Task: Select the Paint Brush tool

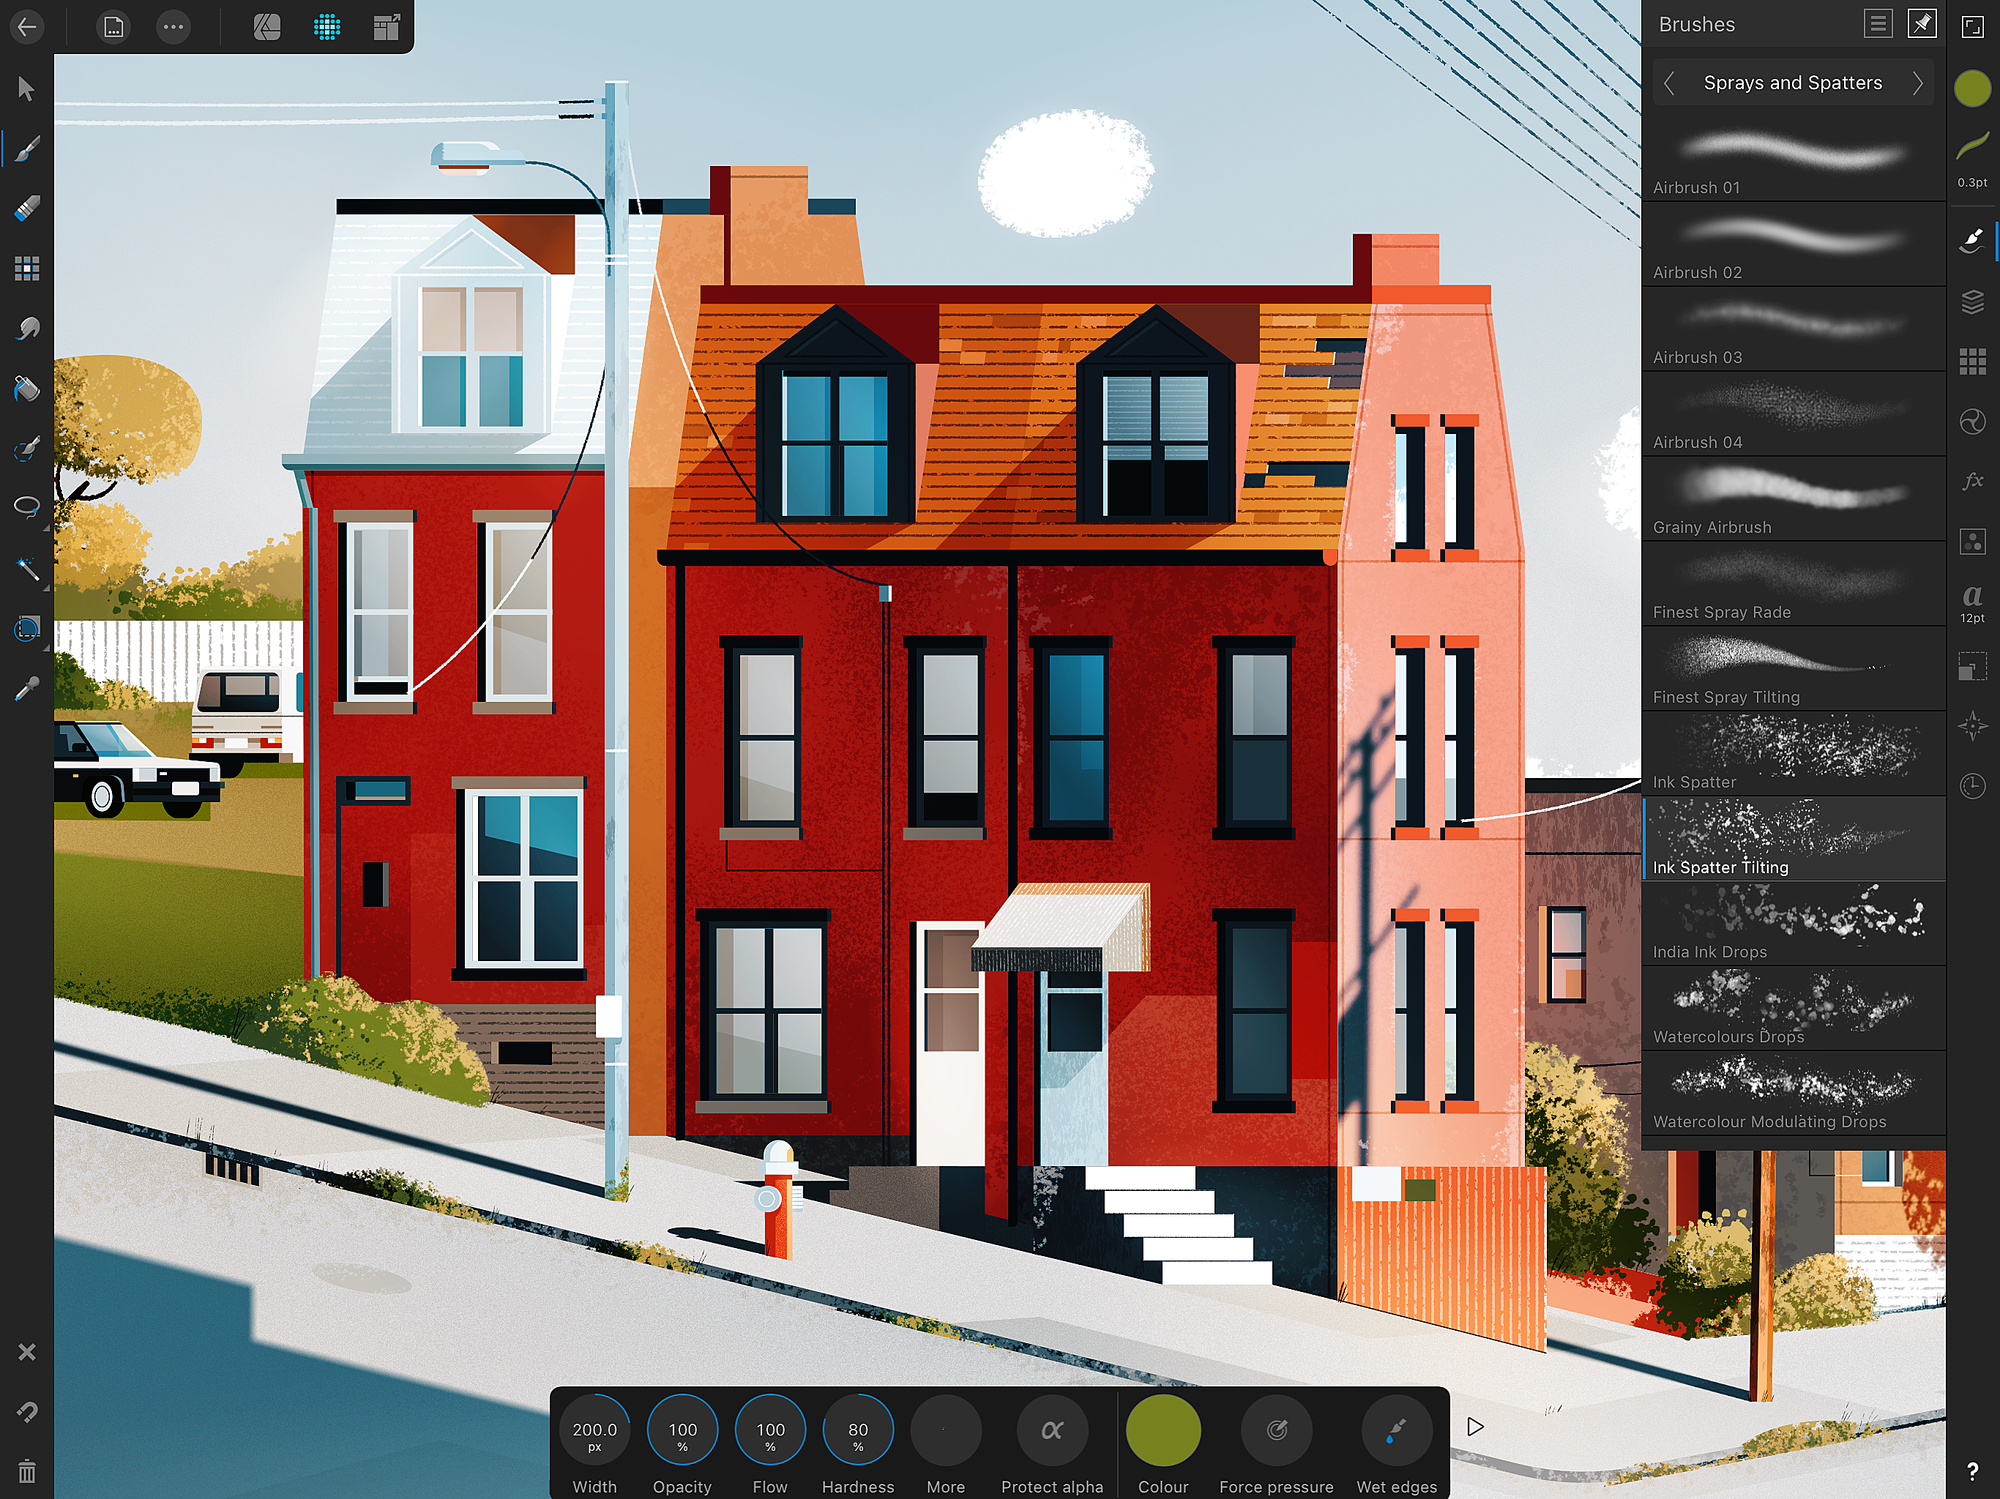Action: (x=27, y=150)
